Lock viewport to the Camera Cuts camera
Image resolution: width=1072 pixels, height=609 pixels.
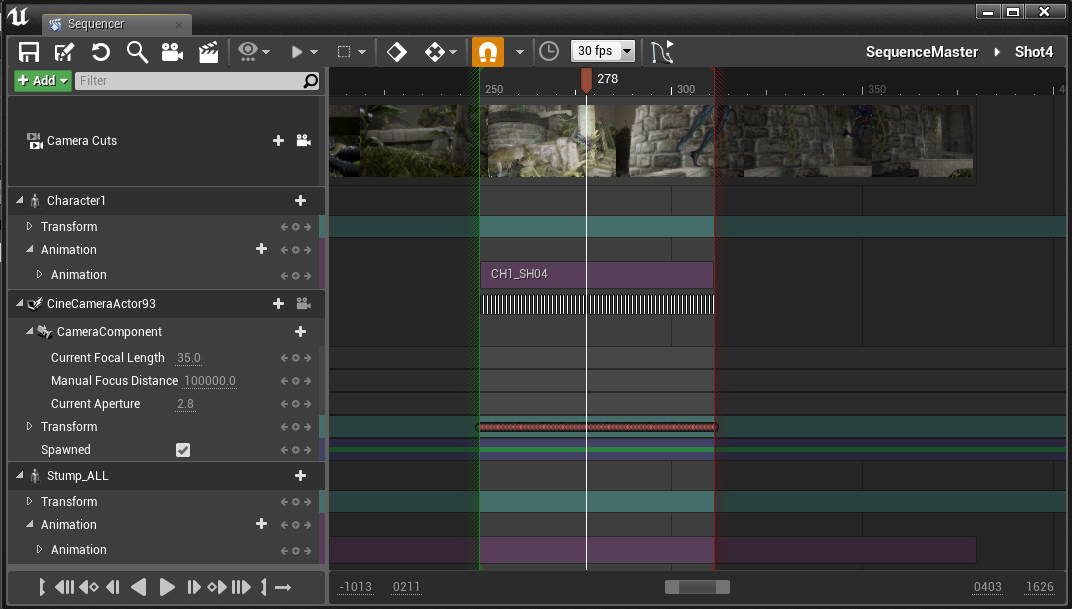[x=303, y=141]
